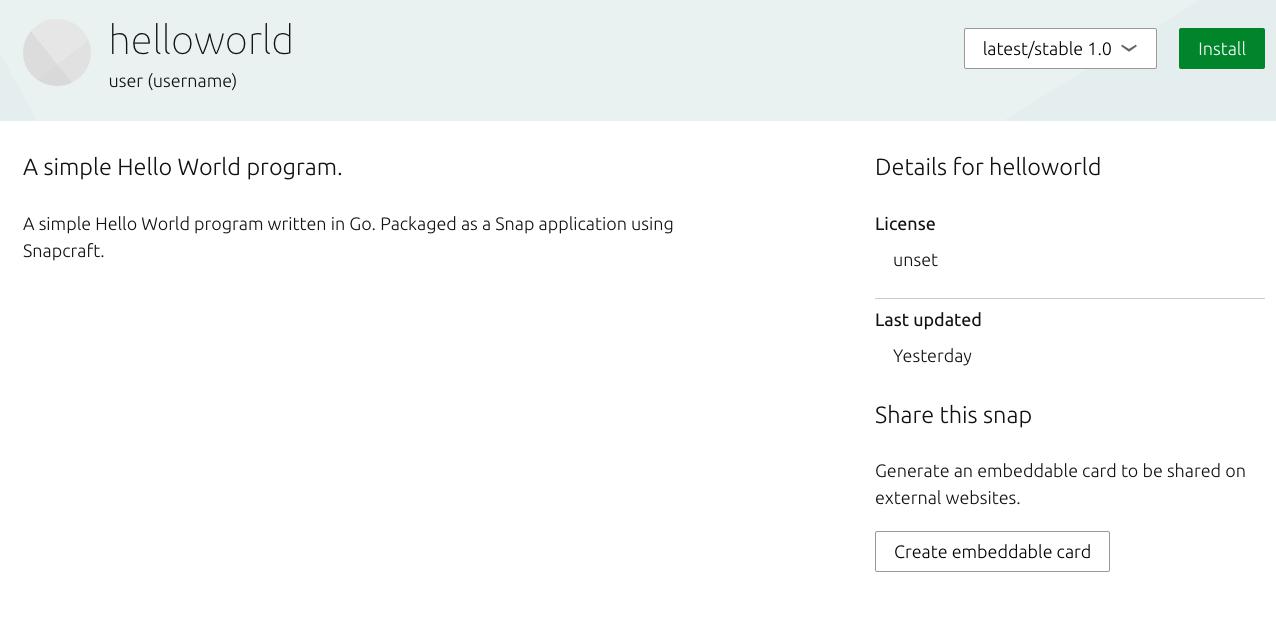
Task: Click the divider line below the license
Action: 1069,298
